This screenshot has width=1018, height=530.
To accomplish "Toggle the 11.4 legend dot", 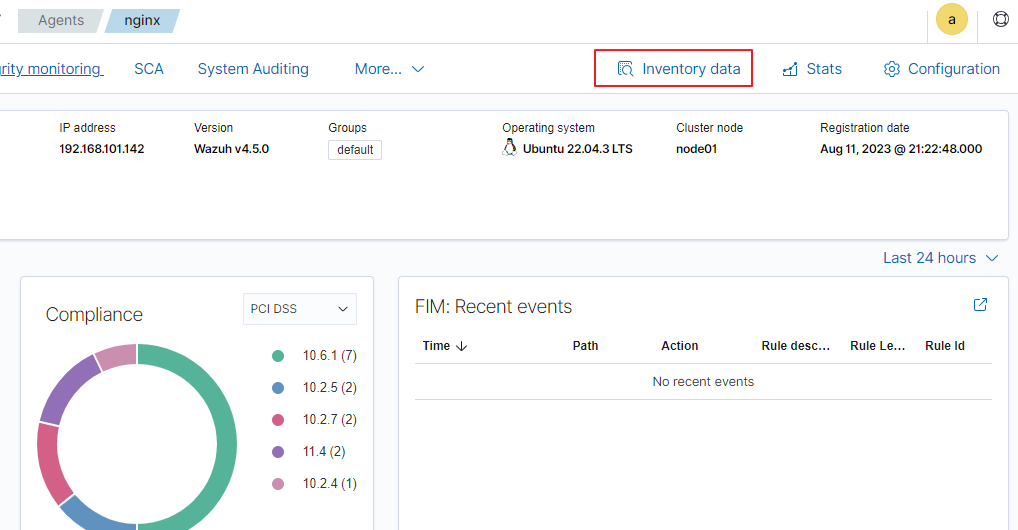I will coord(278,451).
